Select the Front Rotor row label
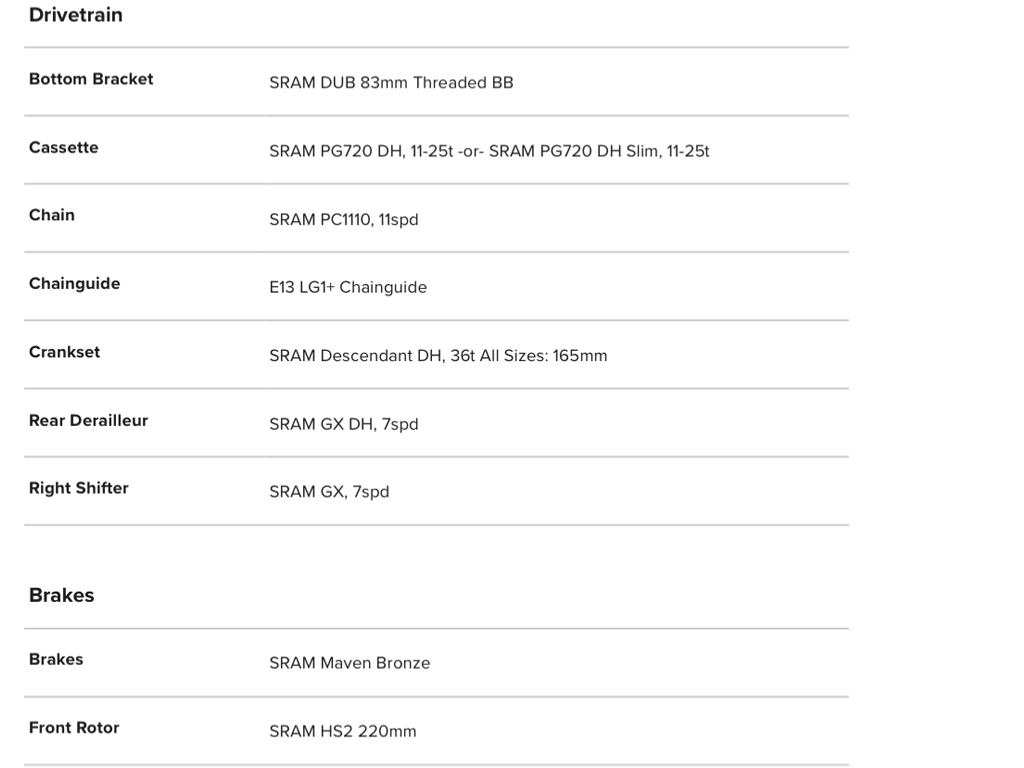 [x=74, y=728]
